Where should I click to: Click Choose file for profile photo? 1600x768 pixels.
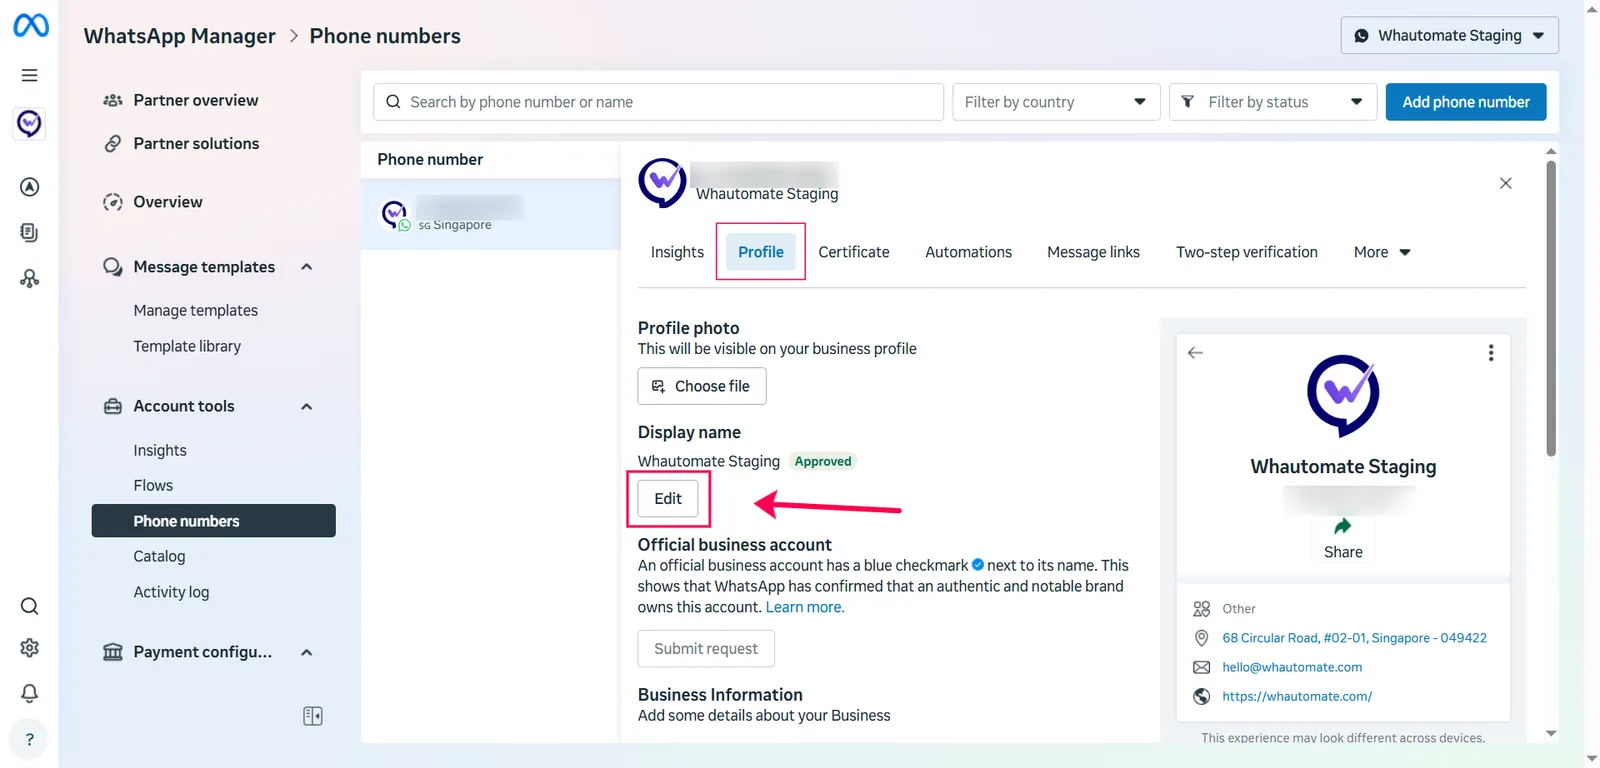click(x=702, y=386)
